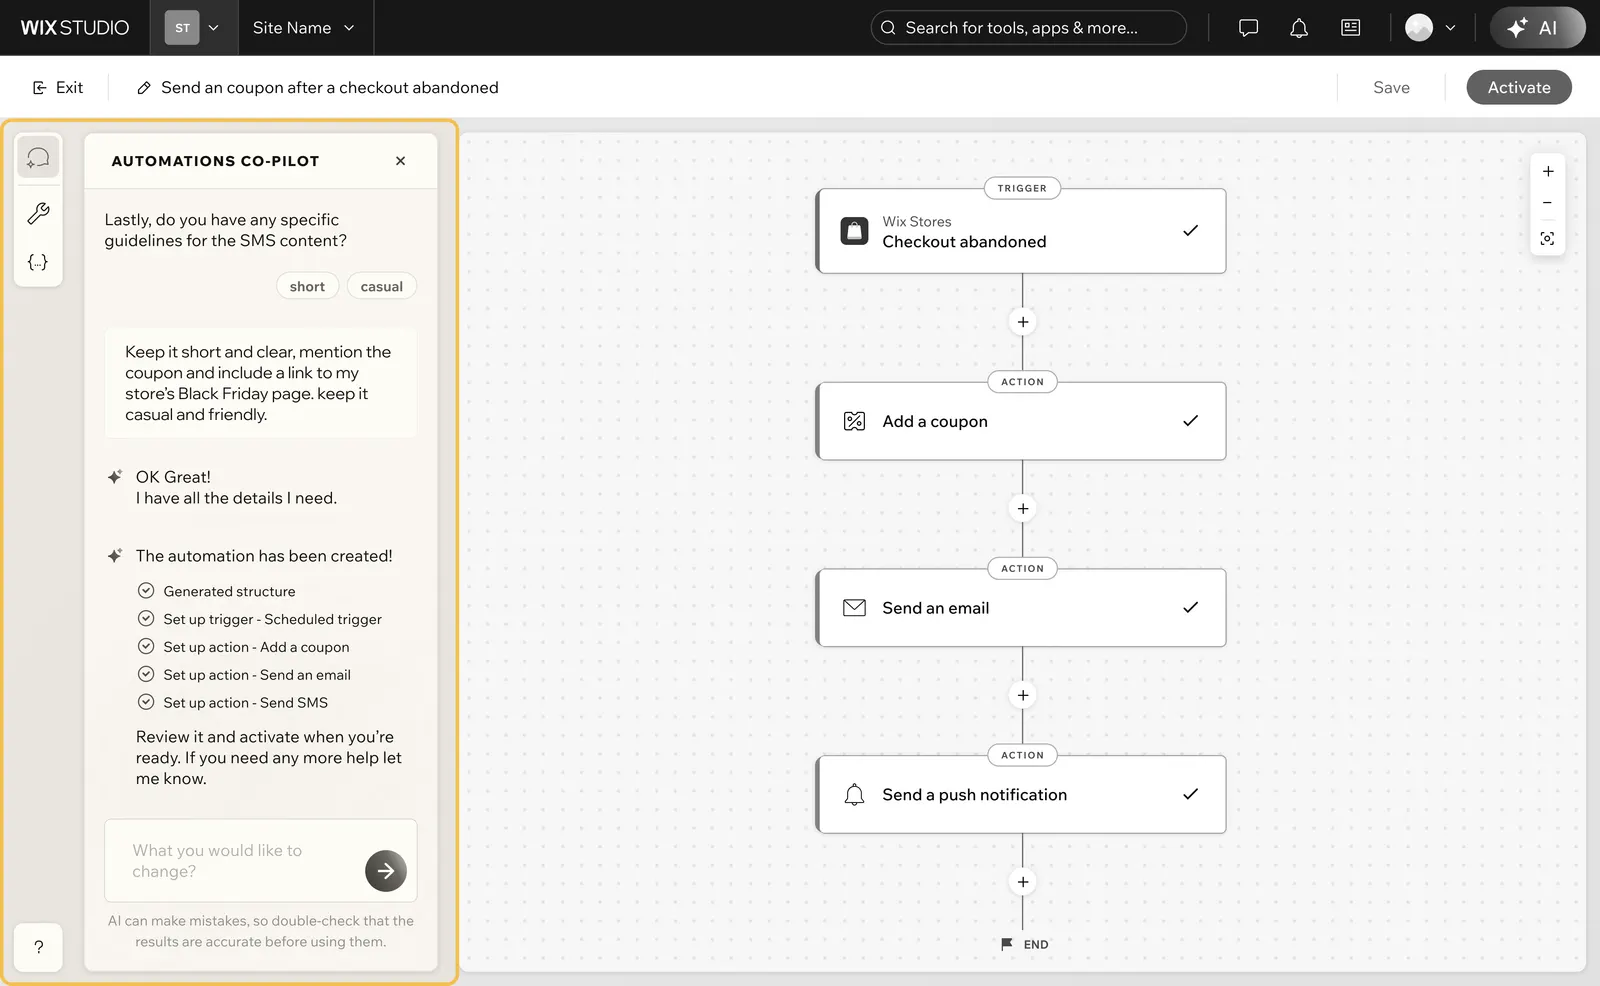The height and width of the screenshot is (986, 1600).
Task: Click the ACTION badge above Add a coupon
Action: point(1022,382)
